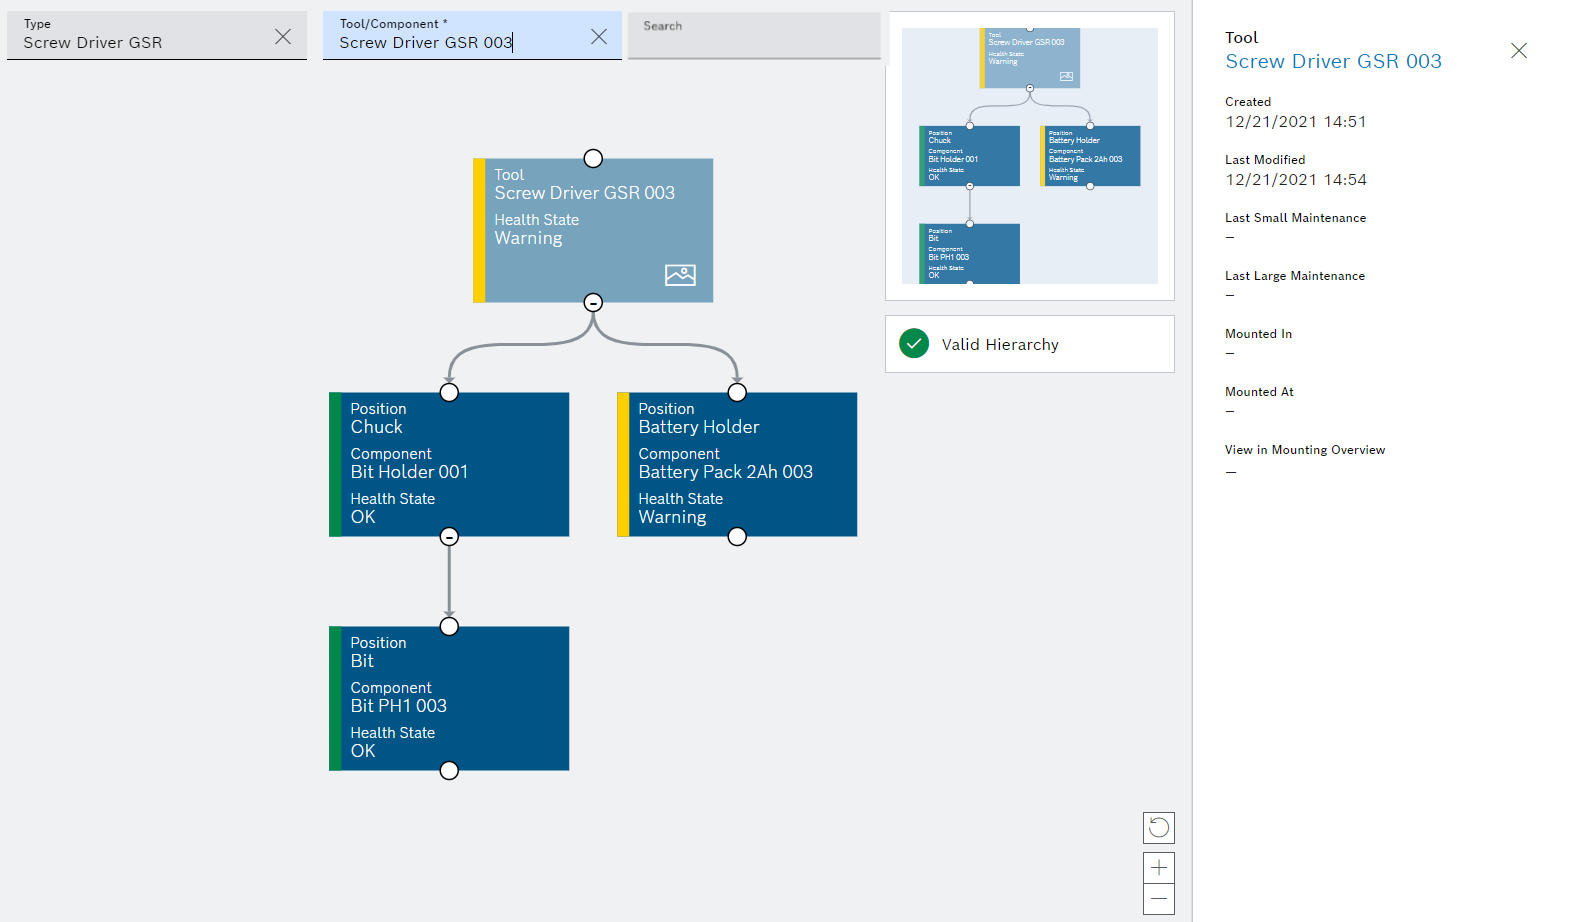Collapse children of Screw Driver GSR 003 node
This screenshot has width=1581, height=922.
593,302
